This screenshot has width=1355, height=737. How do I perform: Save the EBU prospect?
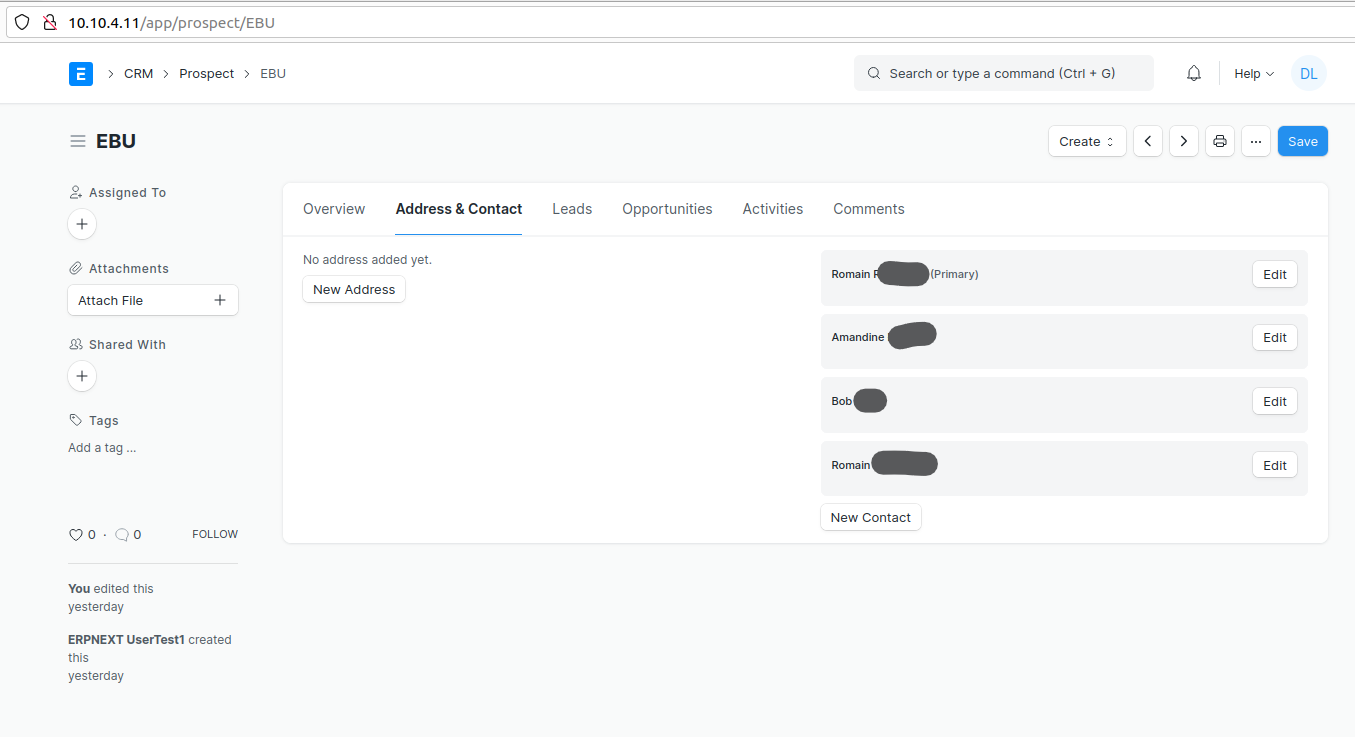point(1302,141)
